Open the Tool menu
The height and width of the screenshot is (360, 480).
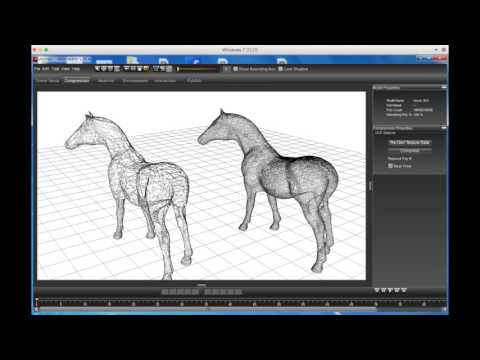coord(55,69)
